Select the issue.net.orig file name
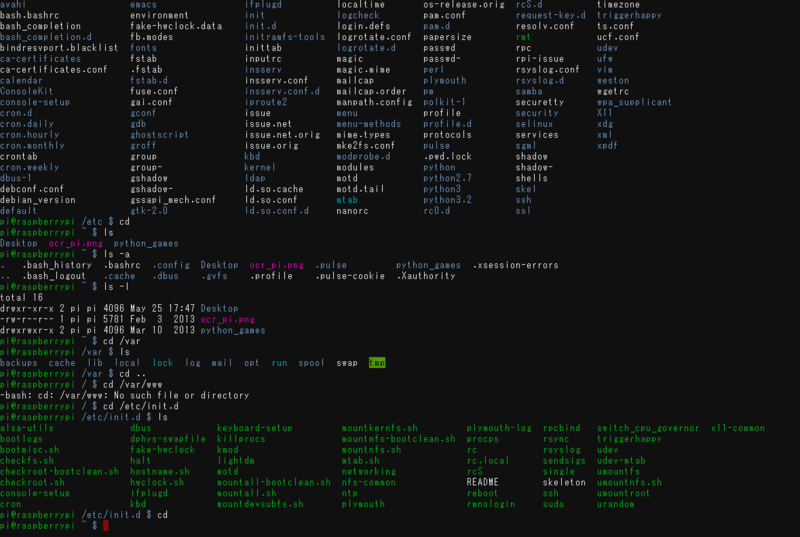 (282, 135)
